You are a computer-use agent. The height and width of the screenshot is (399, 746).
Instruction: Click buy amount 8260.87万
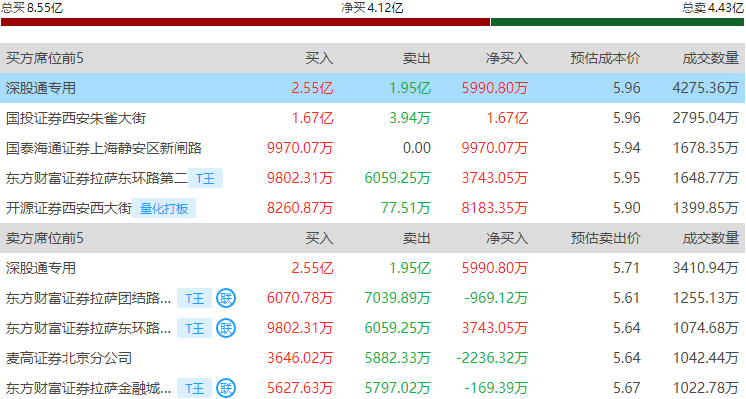pos(300,208)
